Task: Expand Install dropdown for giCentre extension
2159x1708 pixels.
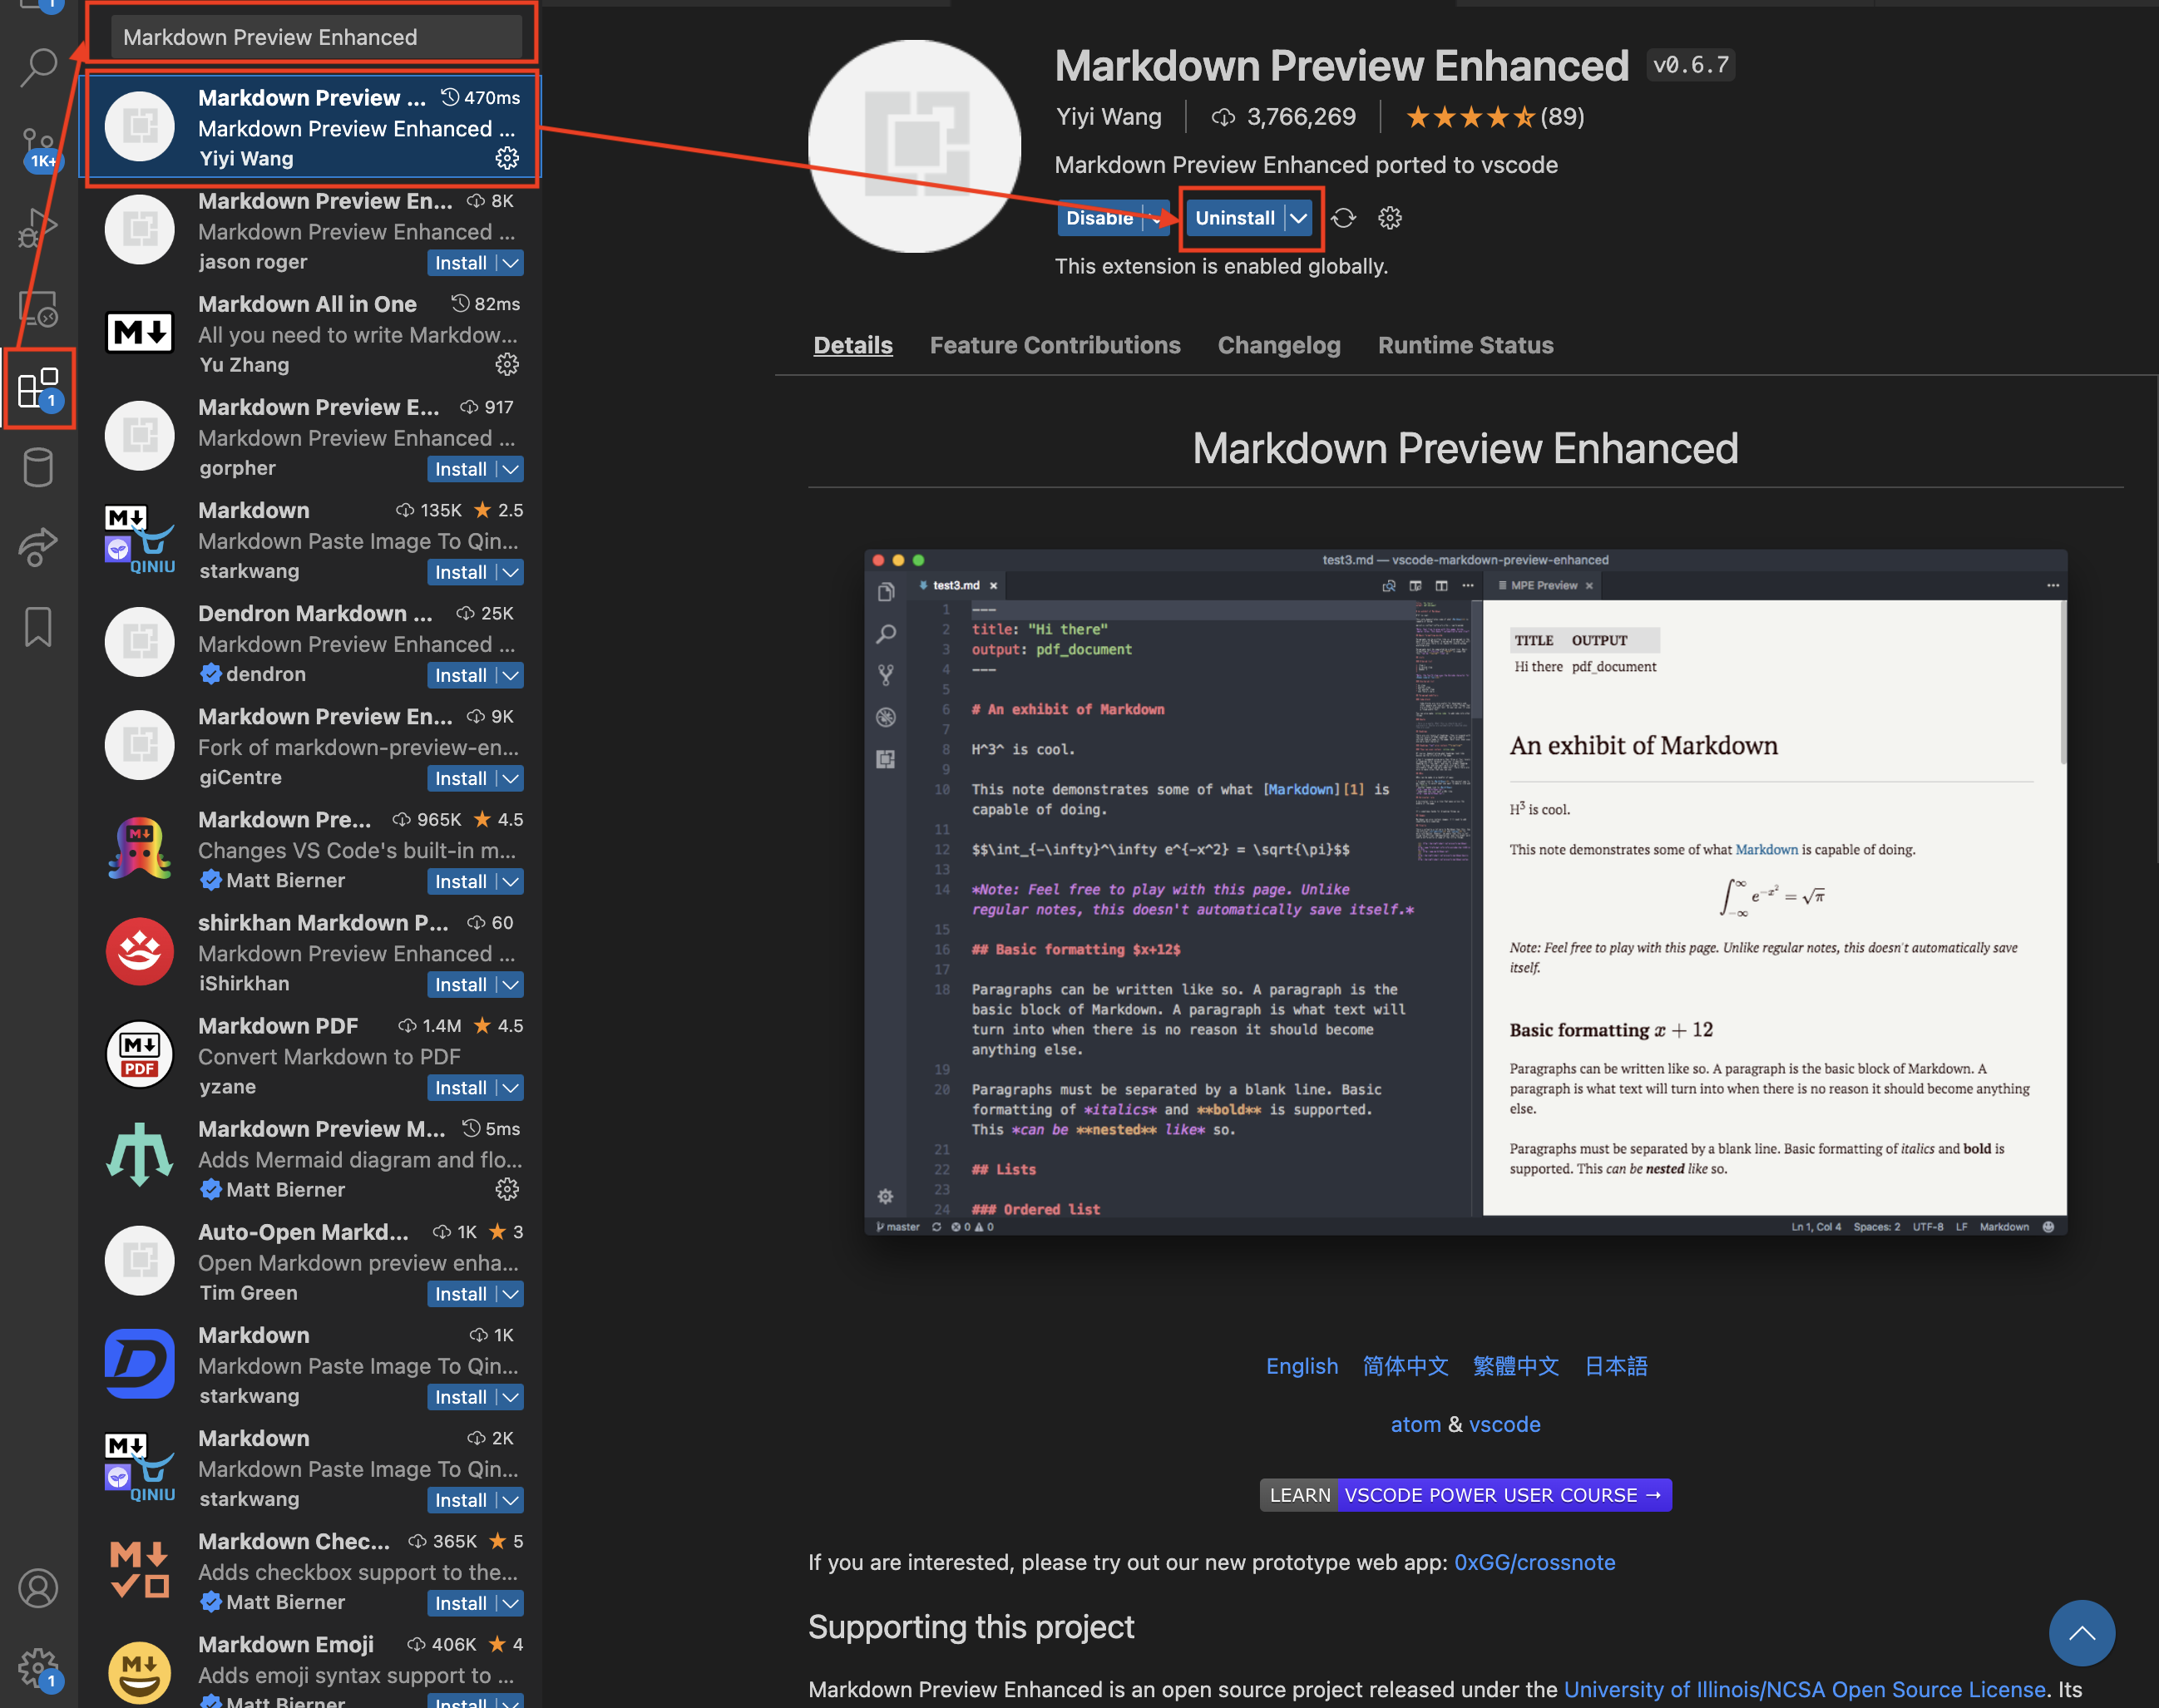Action: coord(510,778)
